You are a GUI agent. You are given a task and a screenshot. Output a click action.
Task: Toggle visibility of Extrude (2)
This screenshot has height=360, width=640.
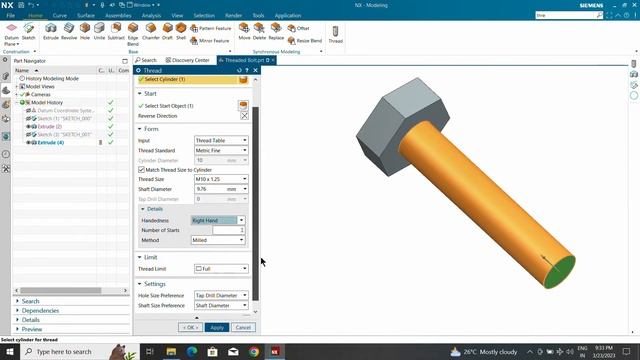pos(29,127)
